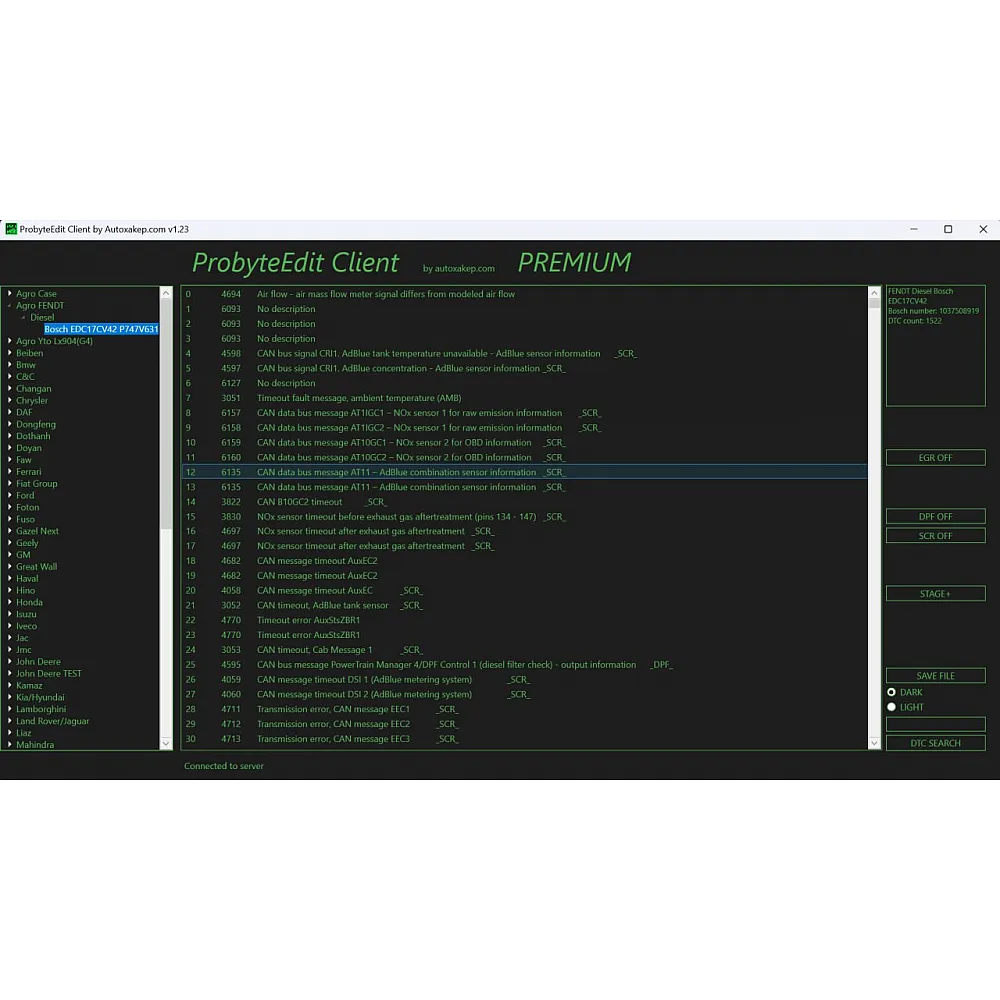
Task: Click the search text field above DTC SEARCH
Action: (x=935, y=724)
